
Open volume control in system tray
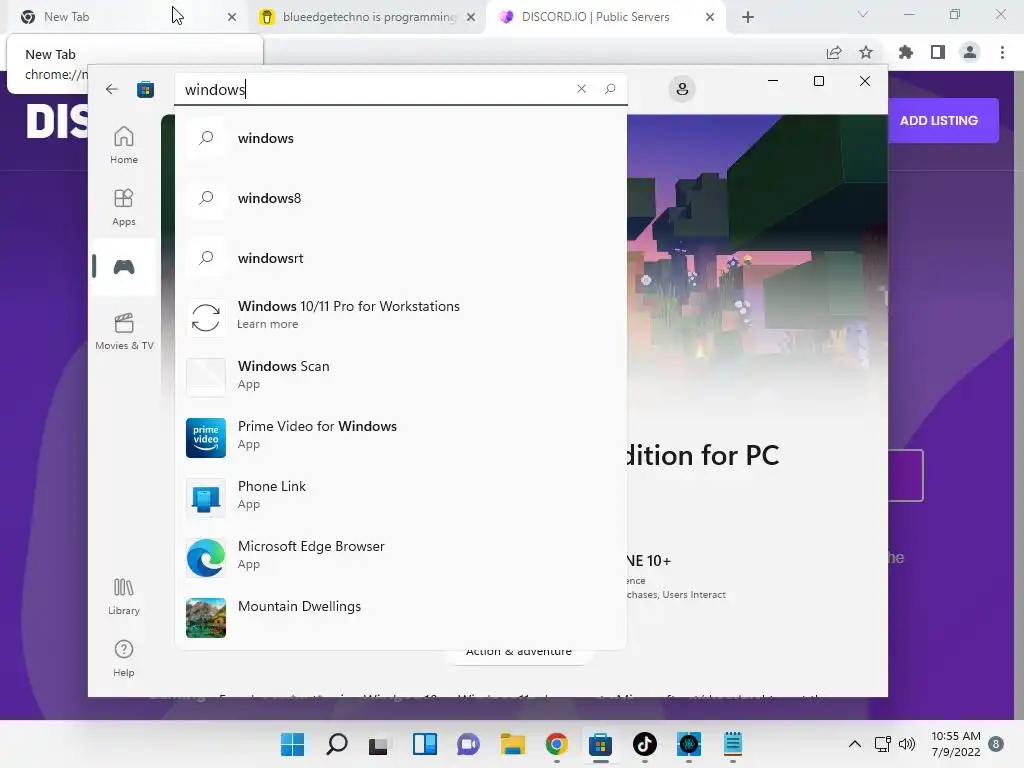coord(906,744)
